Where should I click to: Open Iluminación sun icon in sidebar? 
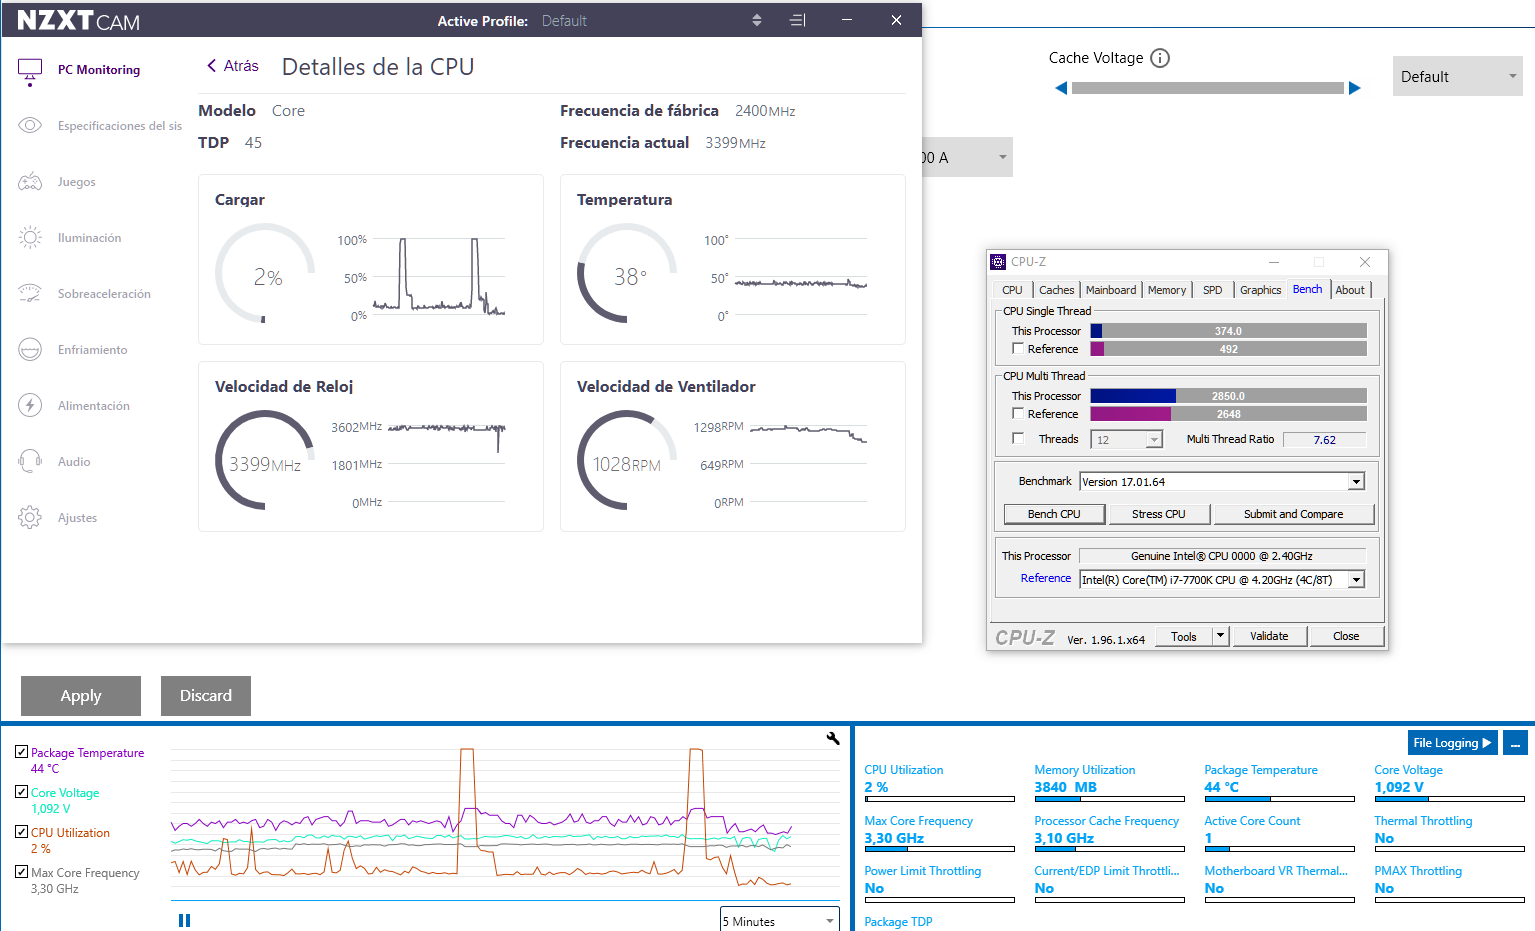(x=30, y=238)
